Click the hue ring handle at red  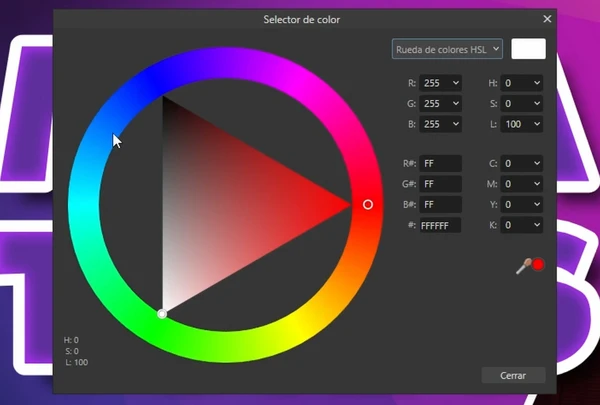(x=368, y=205)
